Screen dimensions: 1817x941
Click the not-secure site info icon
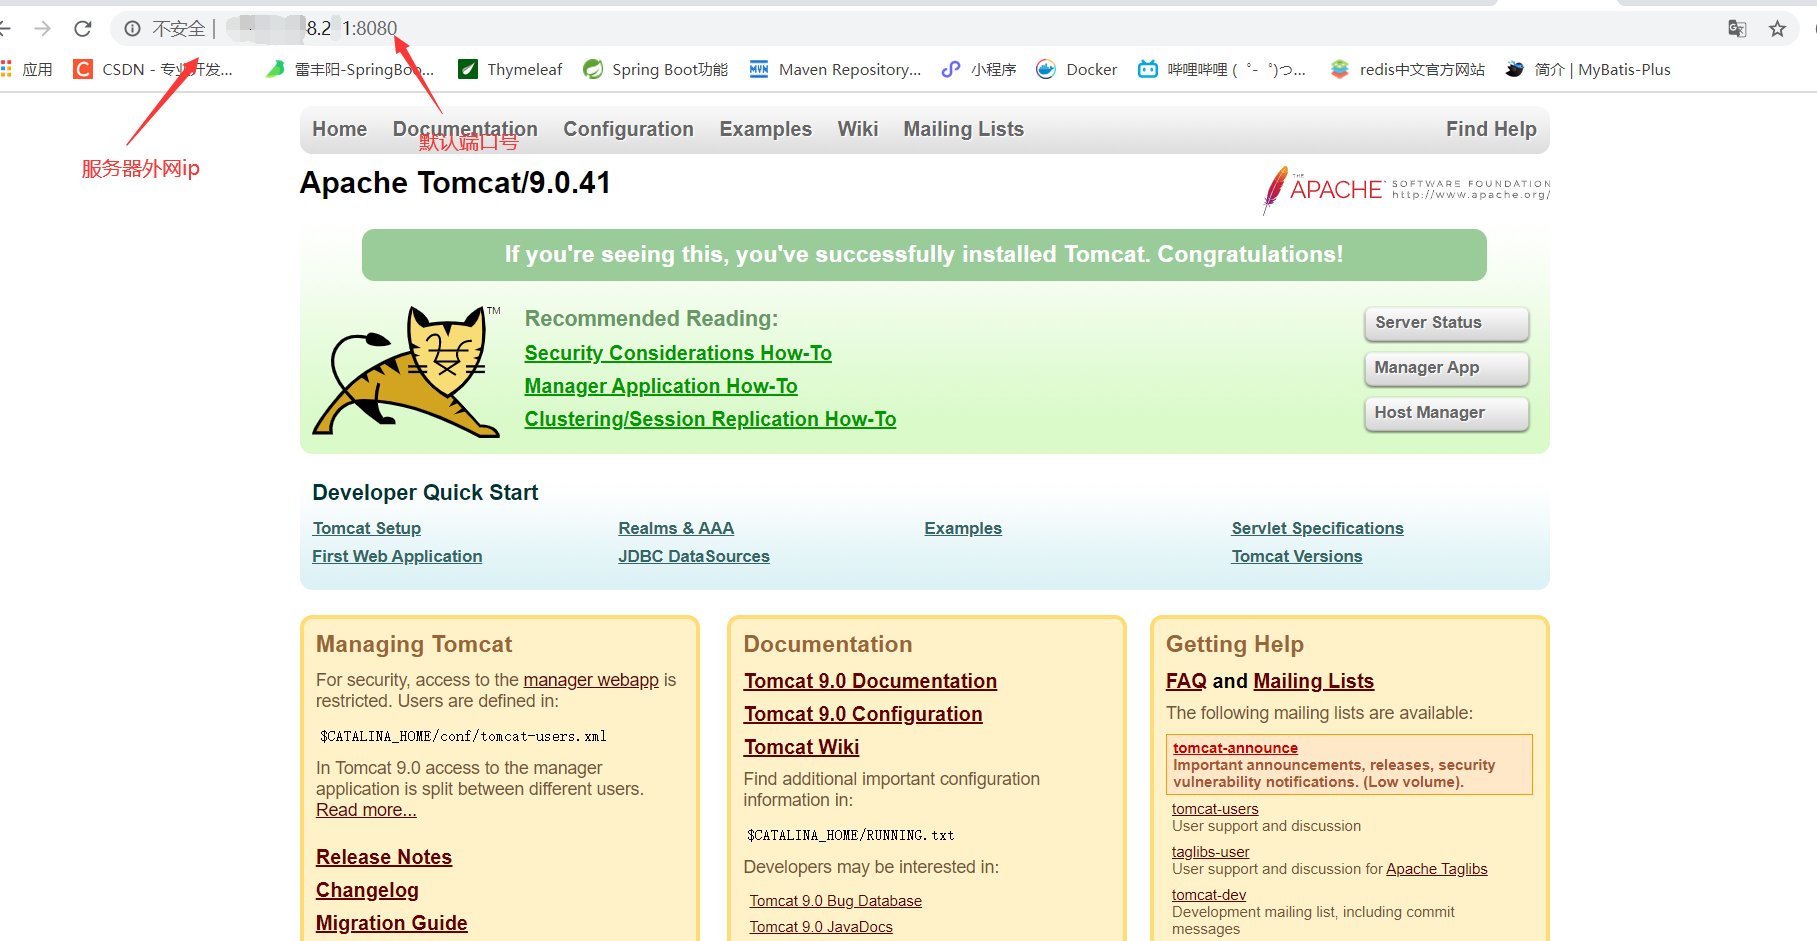point(132,29)
